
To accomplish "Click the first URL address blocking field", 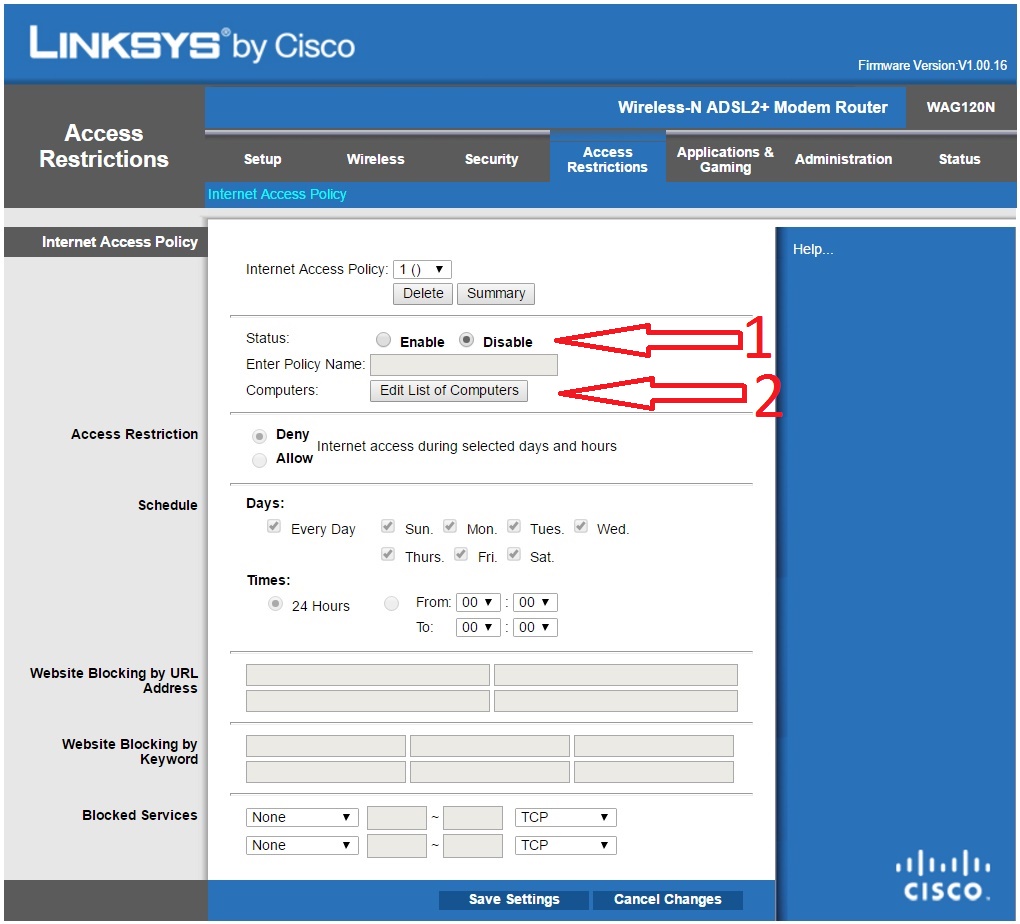I will (x=368, y=675).
